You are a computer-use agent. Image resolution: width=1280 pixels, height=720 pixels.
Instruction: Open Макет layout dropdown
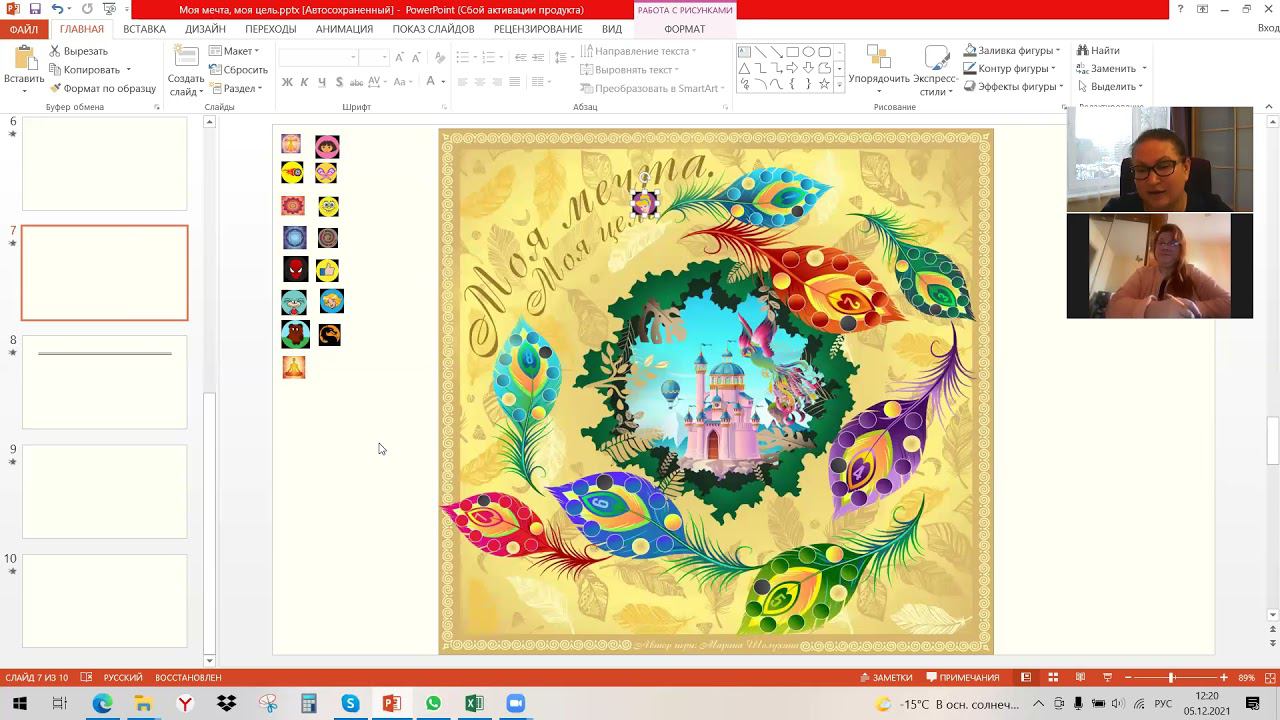coord(234,51)
